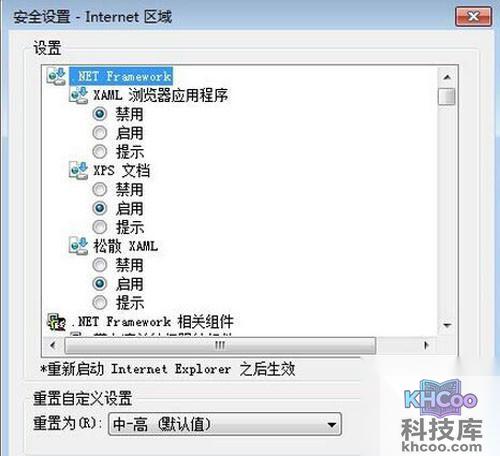This screenshot has height=456, width=500.
Task: Close the 安全设置 dialog
Action: tap(473, 16)
